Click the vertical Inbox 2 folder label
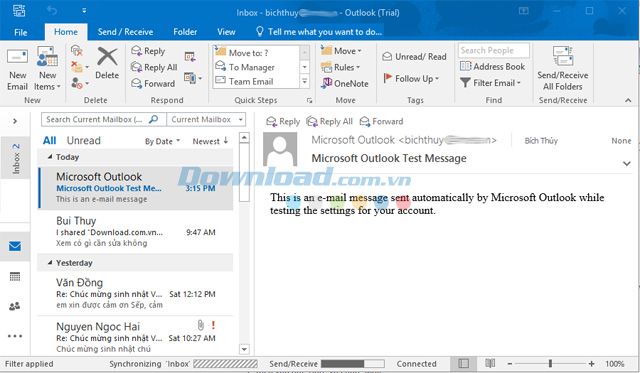 (x=16, y=158)
